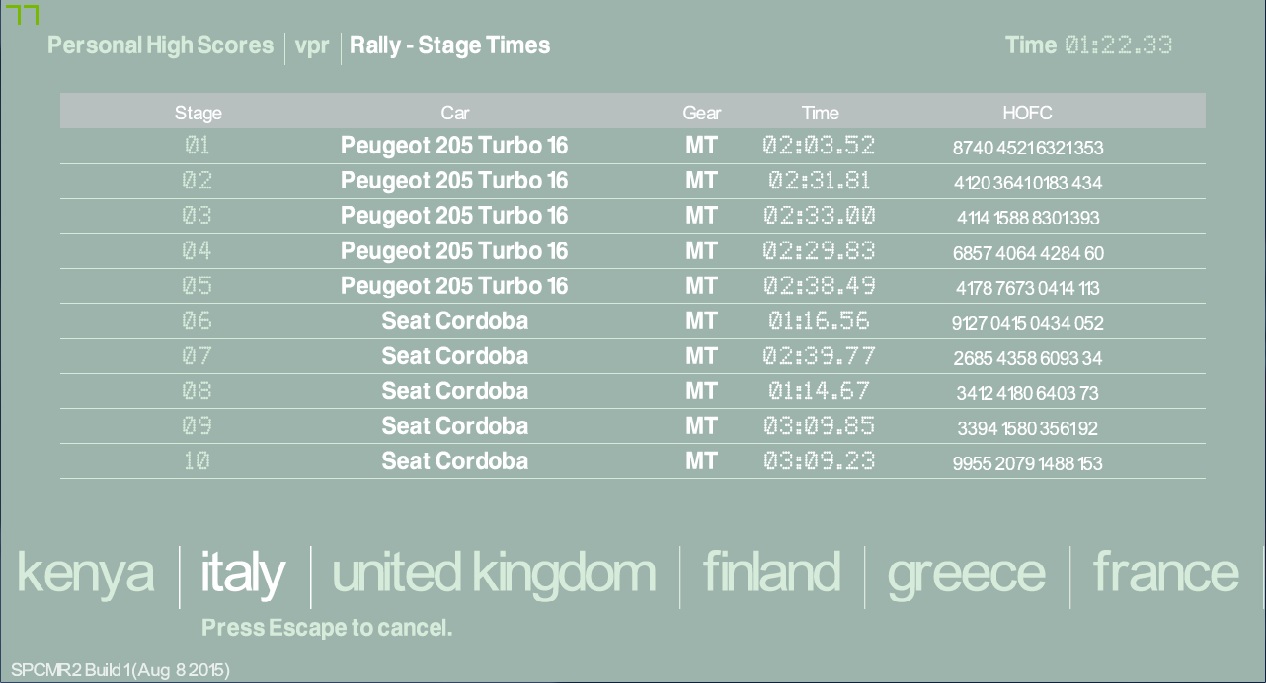Click the Personal High Scores heading

pos(160,45)
